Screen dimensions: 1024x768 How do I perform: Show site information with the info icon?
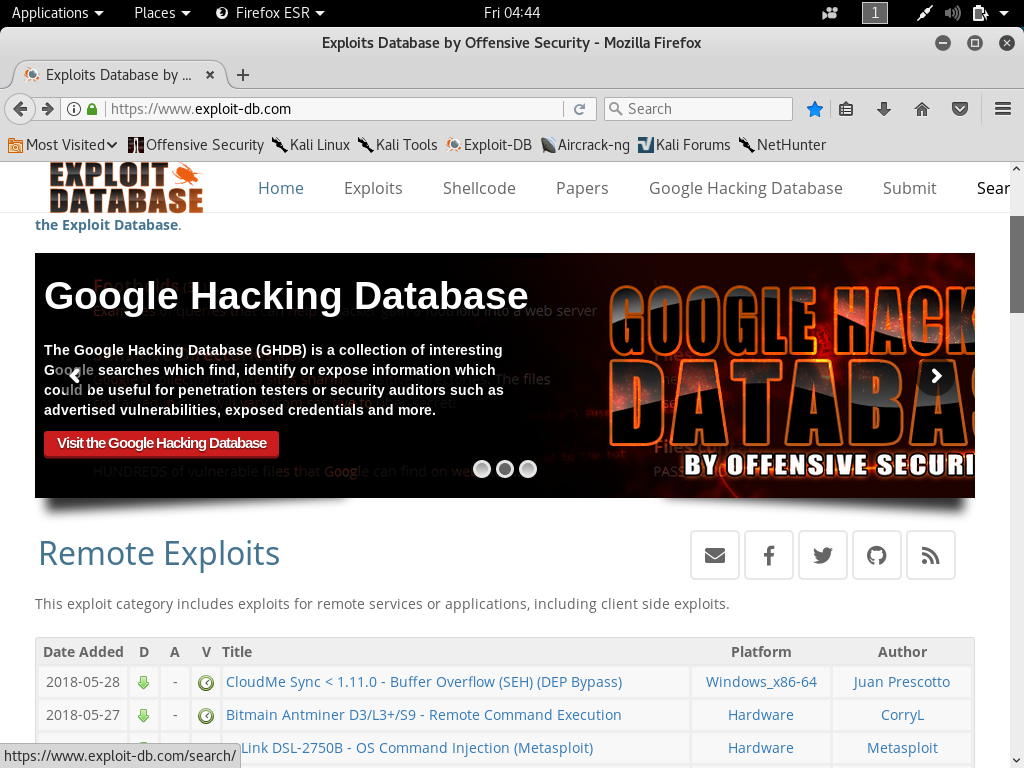tap(74, 109)
